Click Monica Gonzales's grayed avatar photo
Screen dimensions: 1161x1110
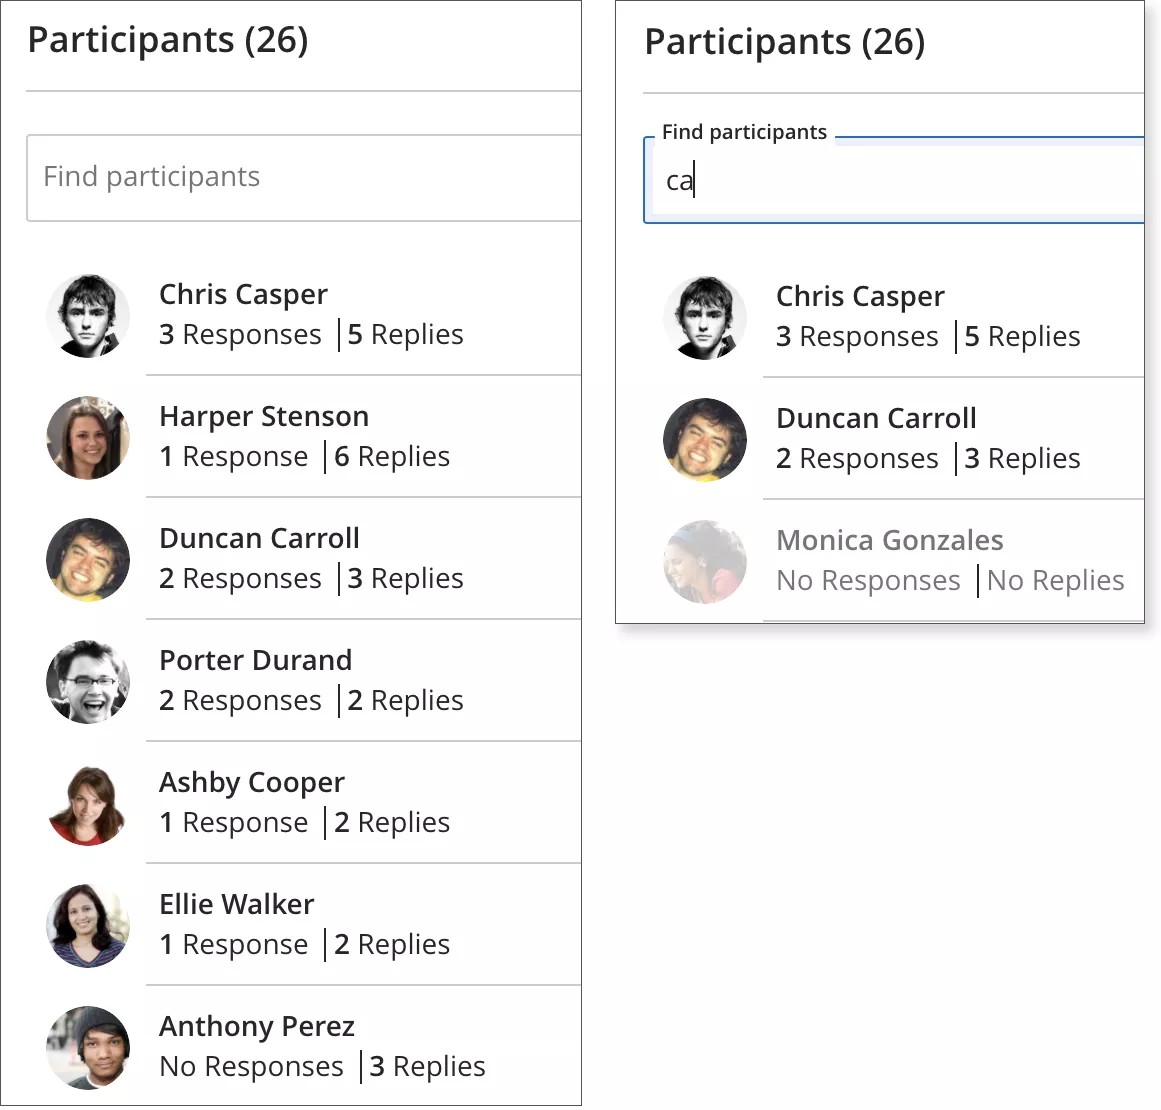point(705,561)
